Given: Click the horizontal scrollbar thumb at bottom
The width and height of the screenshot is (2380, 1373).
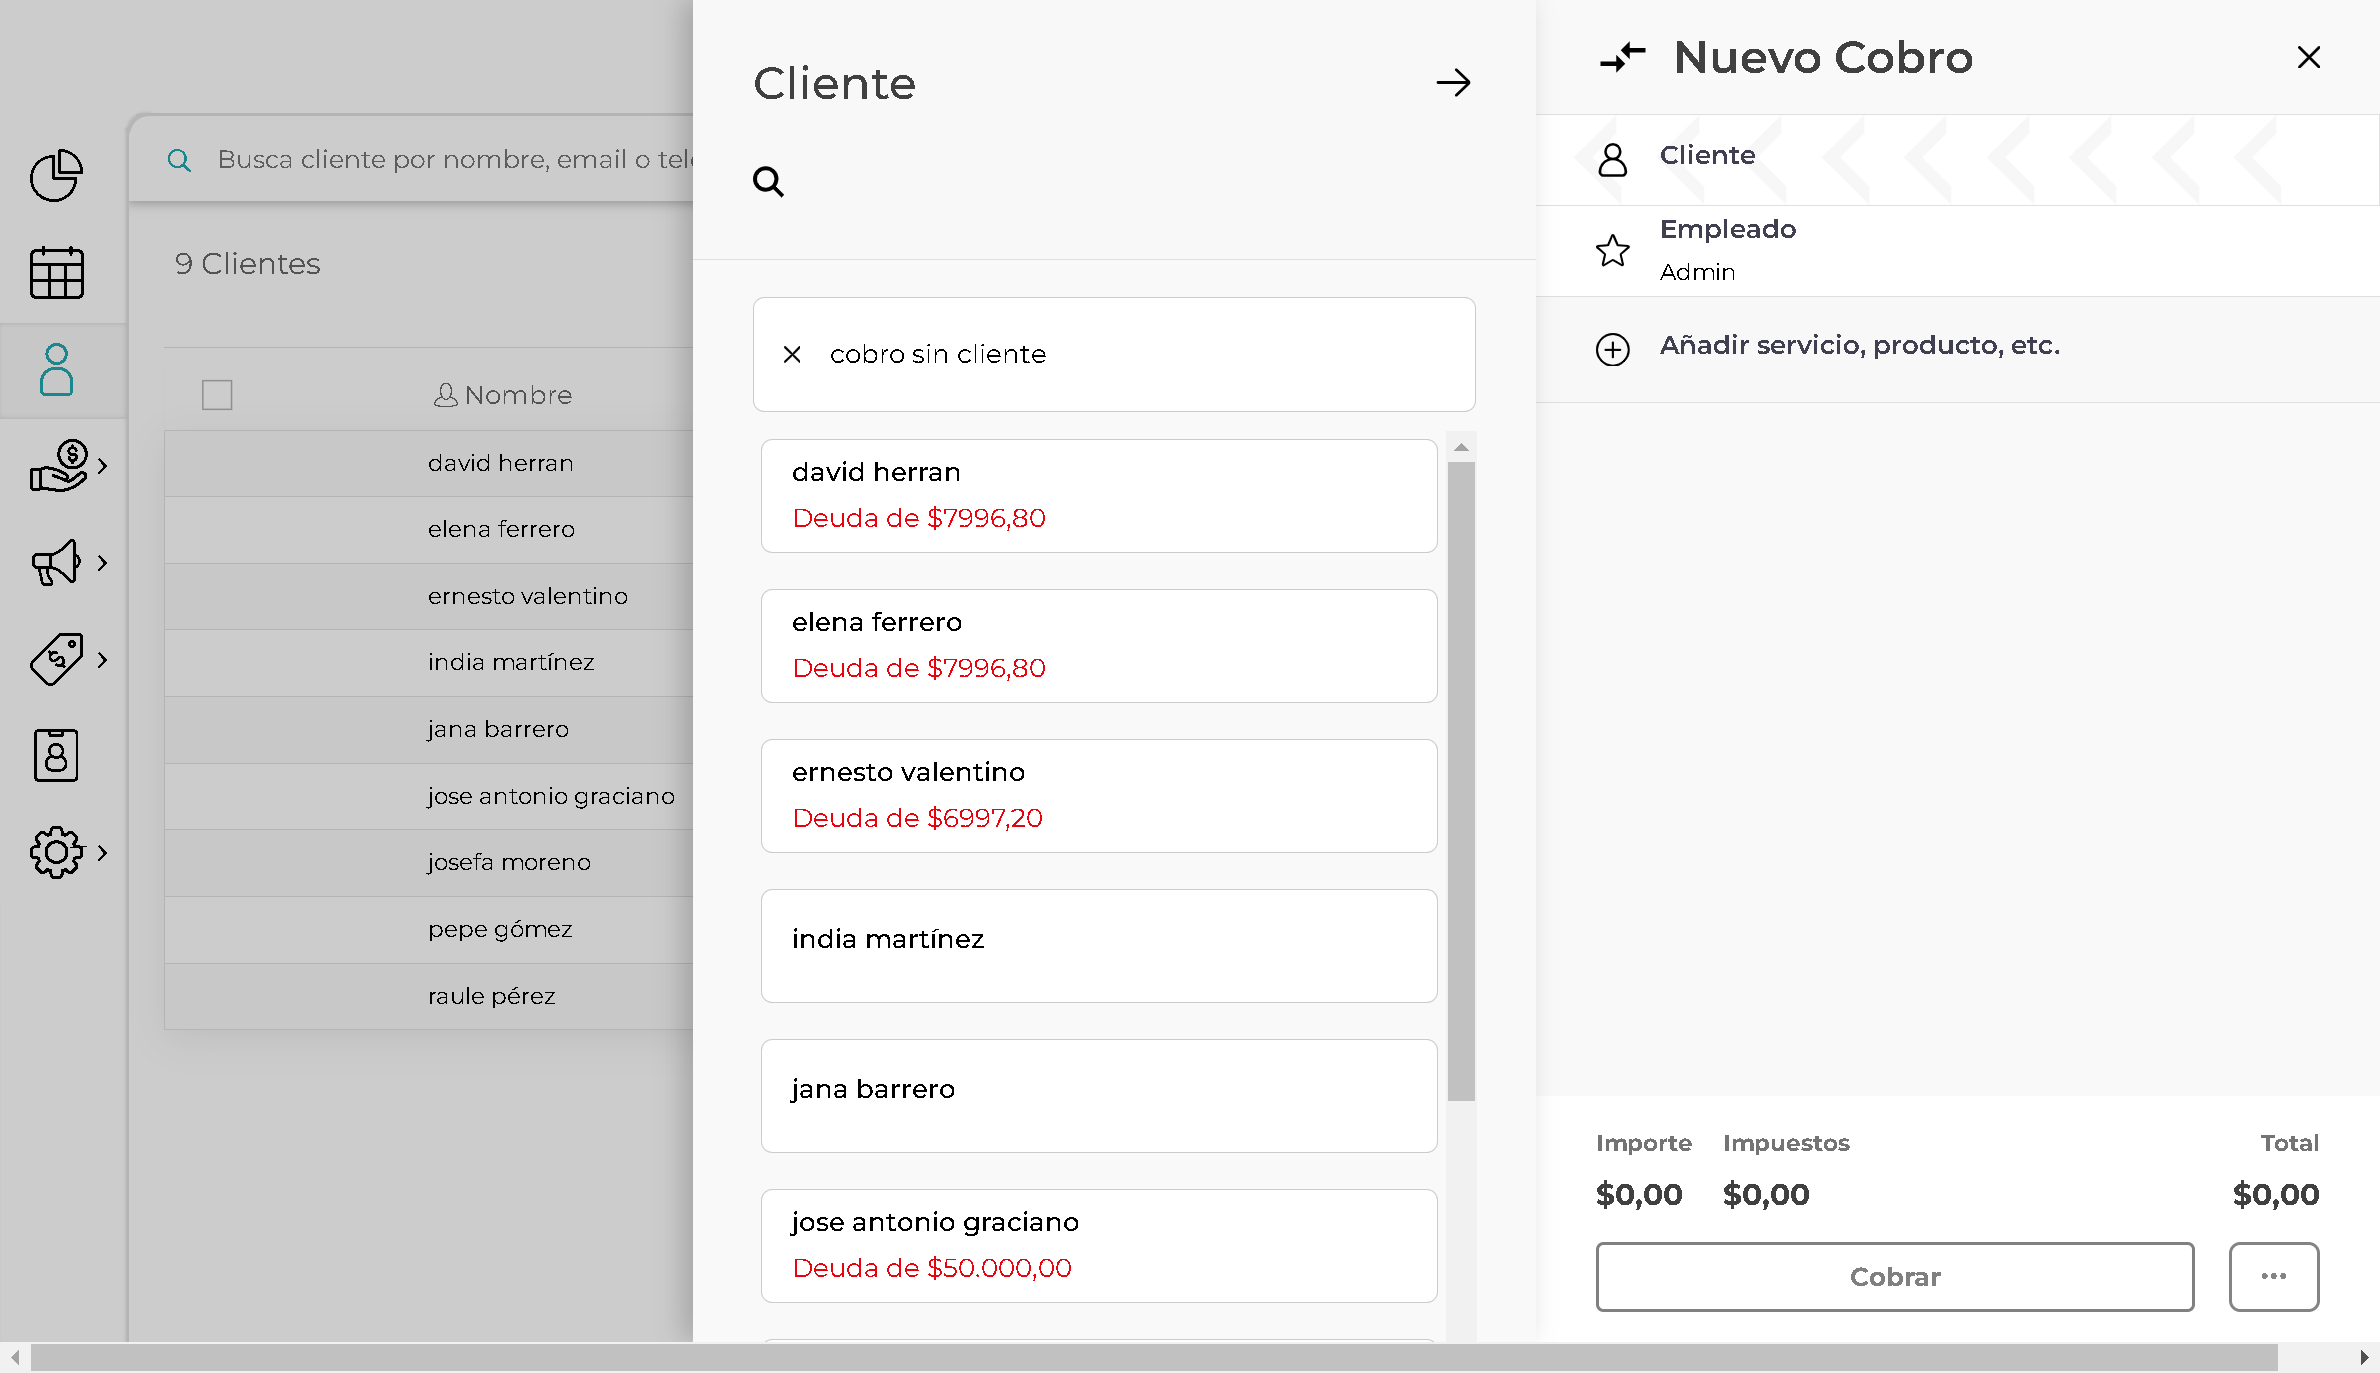Looking at the screenshot, I should 1154,1357.
